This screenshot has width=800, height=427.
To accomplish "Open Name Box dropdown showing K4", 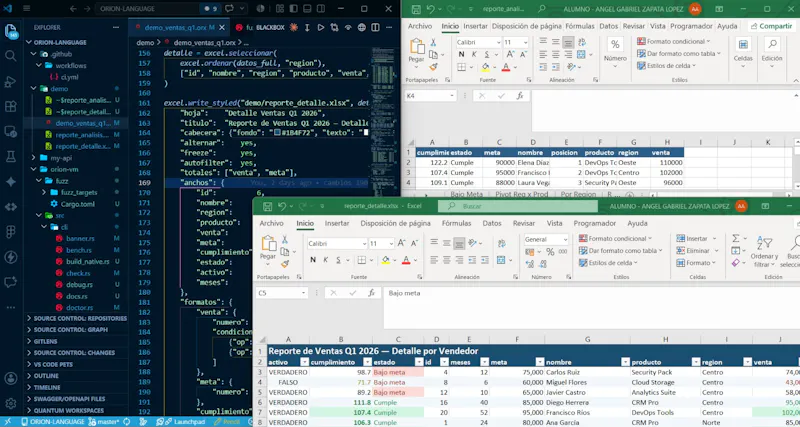I will pos(452,95).
